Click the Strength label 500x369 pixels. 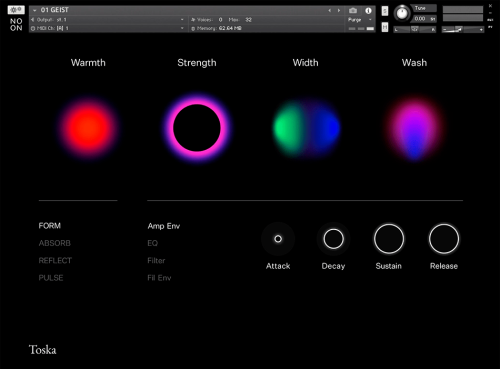coord(197,63)
